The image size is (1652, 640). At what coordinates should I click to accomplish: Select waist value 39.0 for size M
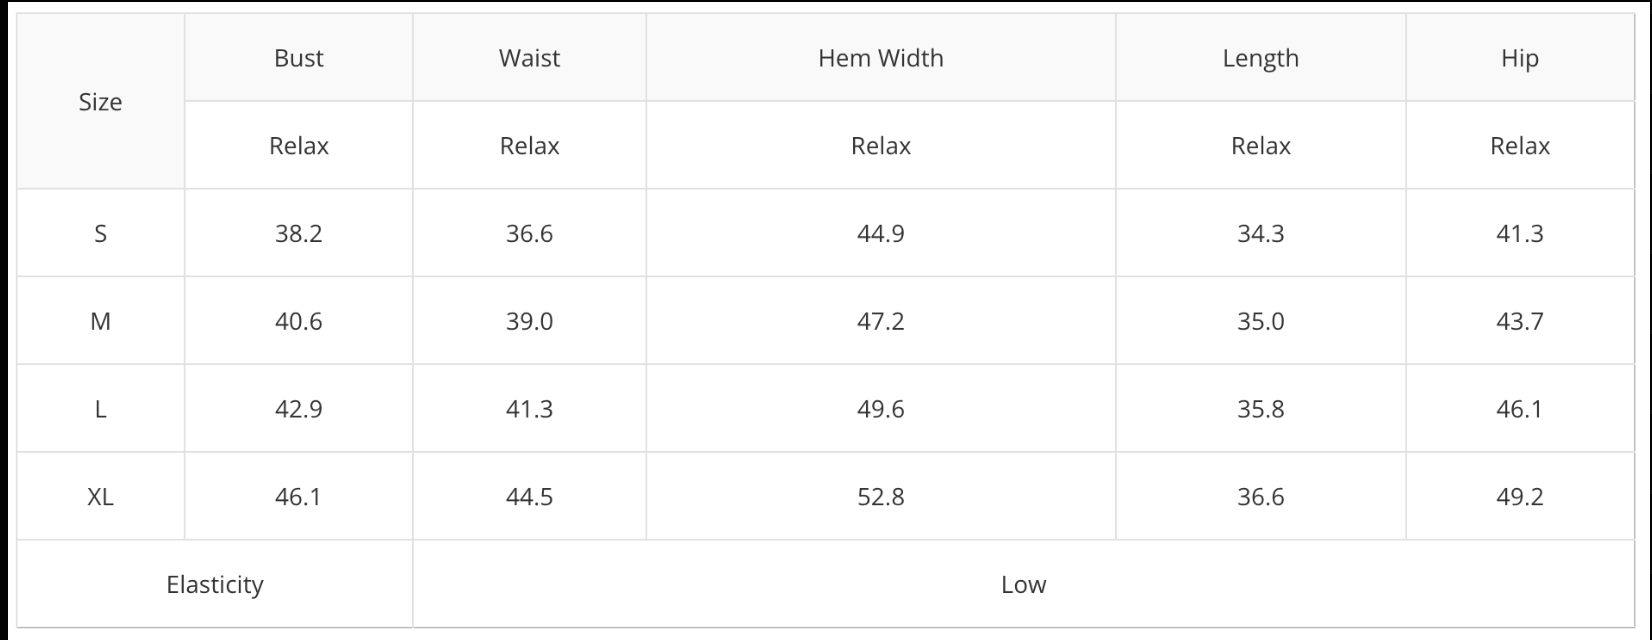[x=529, y=322]
